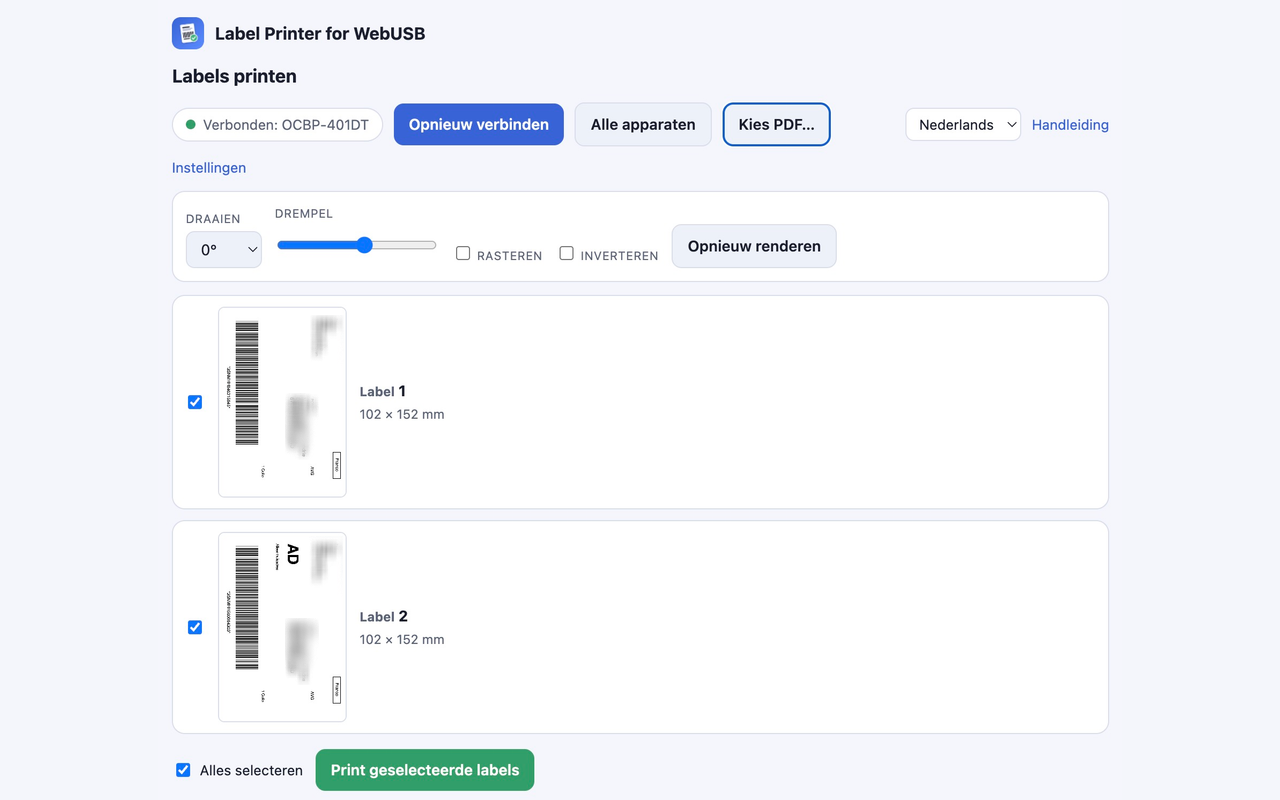
Task: Click the Label Printer app logo icon
Action: point(188,33)
